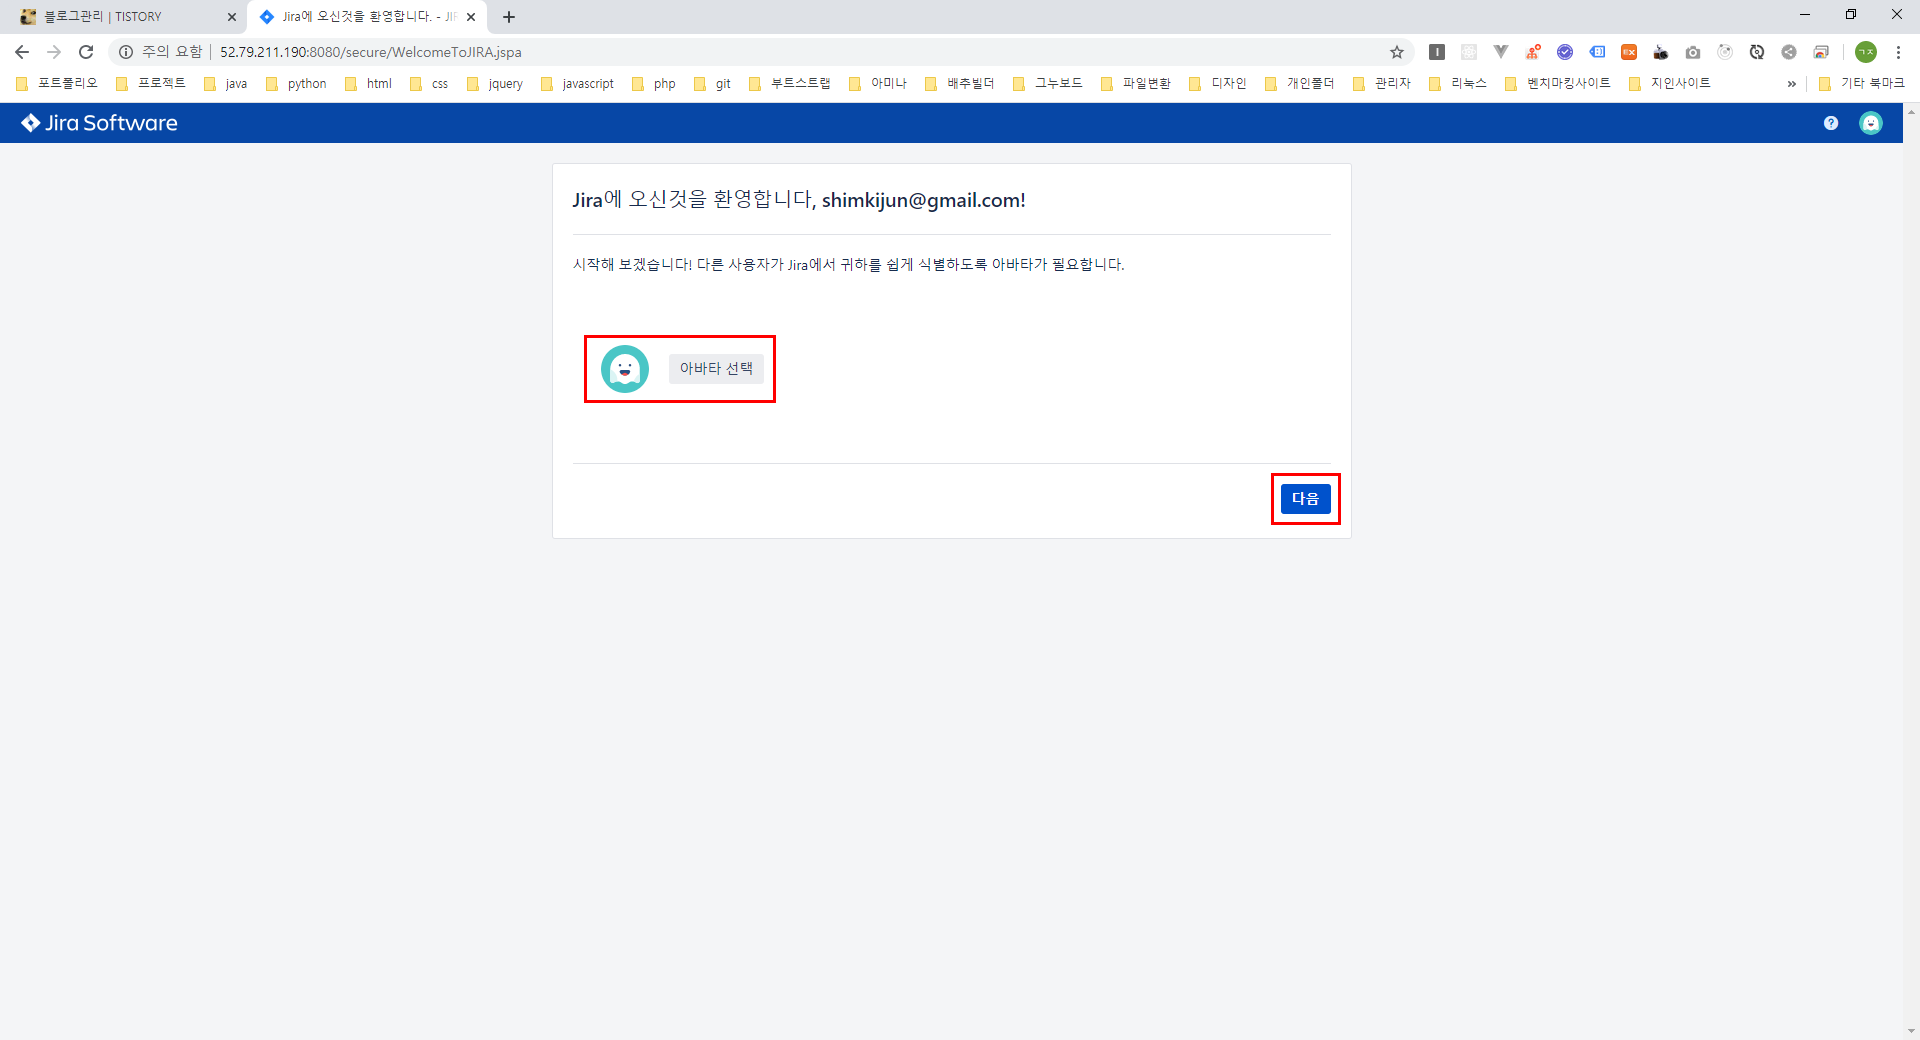This screenshot has width=1920, height=1040.
Task: Close the Jira tab
Action: 471,17
